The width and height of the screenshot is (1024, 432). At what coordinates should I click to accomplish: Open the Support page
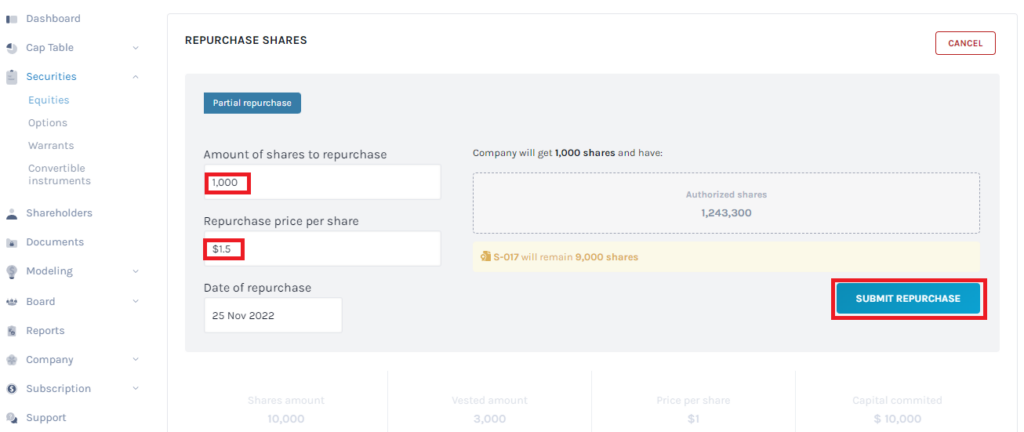tap(46, 418)
